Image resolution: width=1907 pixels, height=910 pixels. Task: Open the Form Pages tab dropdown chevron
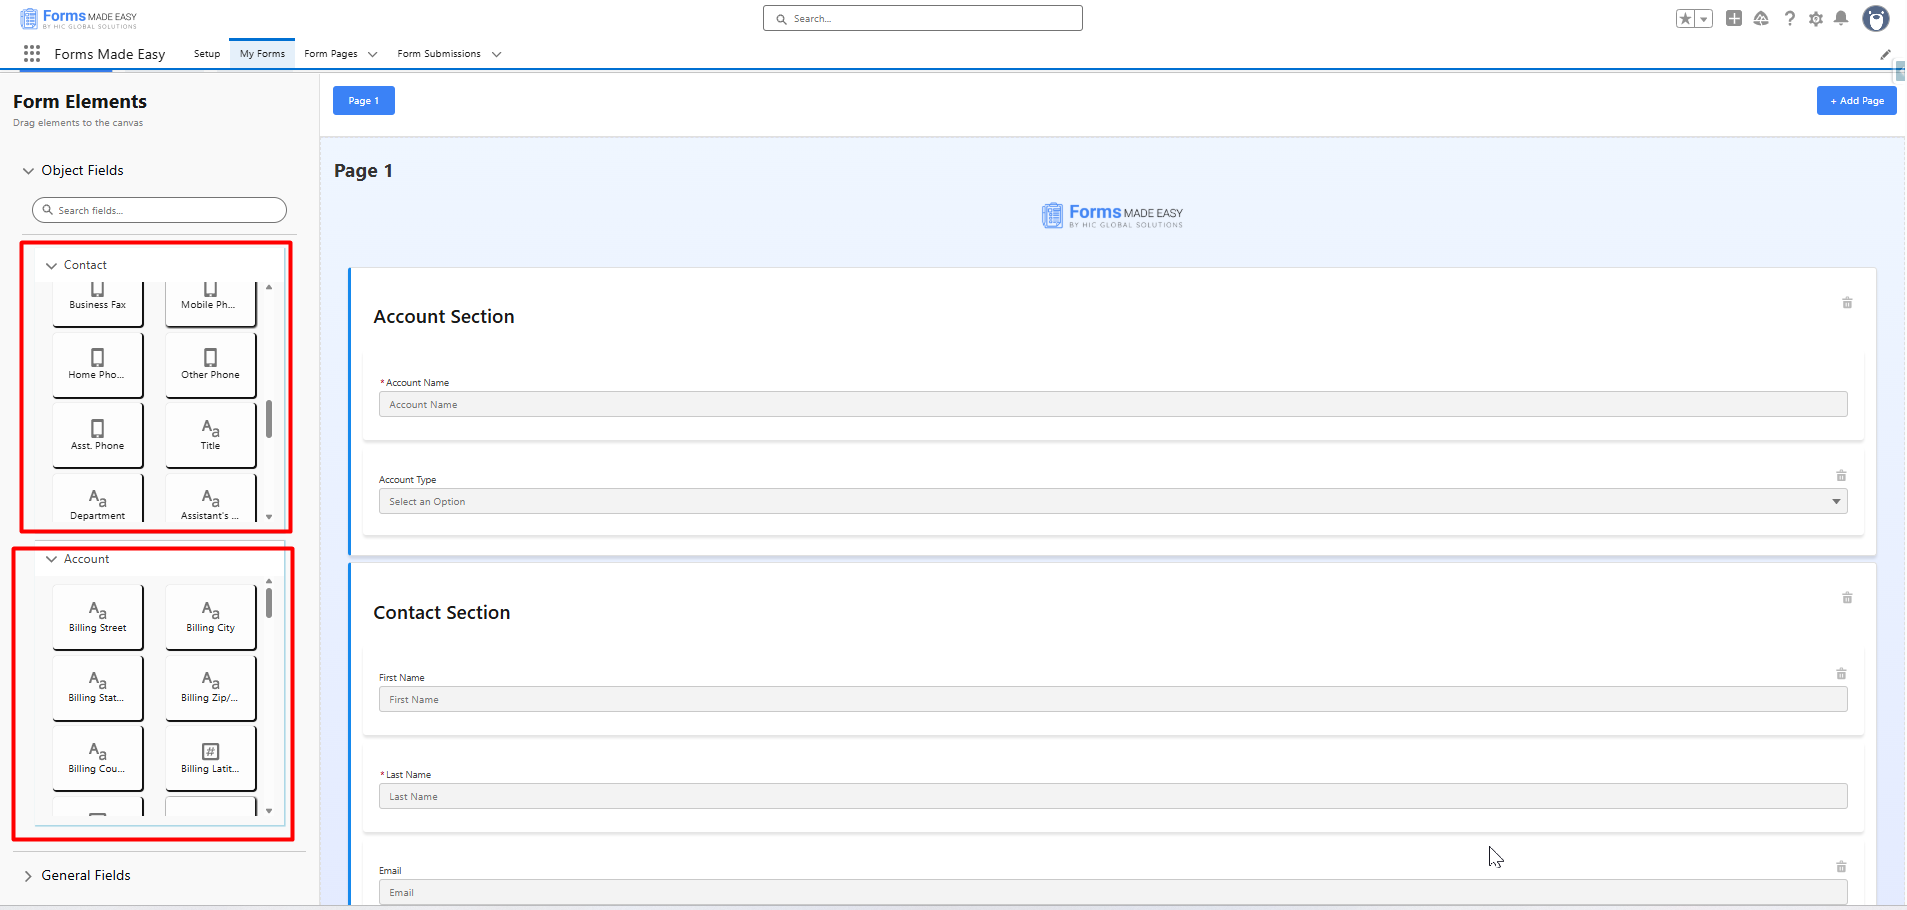pos(373,54)
